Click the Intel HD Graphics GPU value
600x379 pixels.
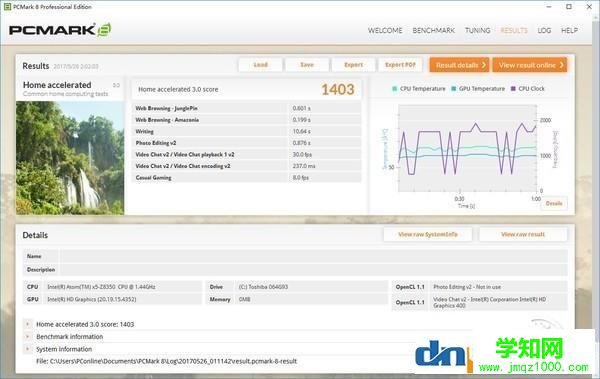91,299
